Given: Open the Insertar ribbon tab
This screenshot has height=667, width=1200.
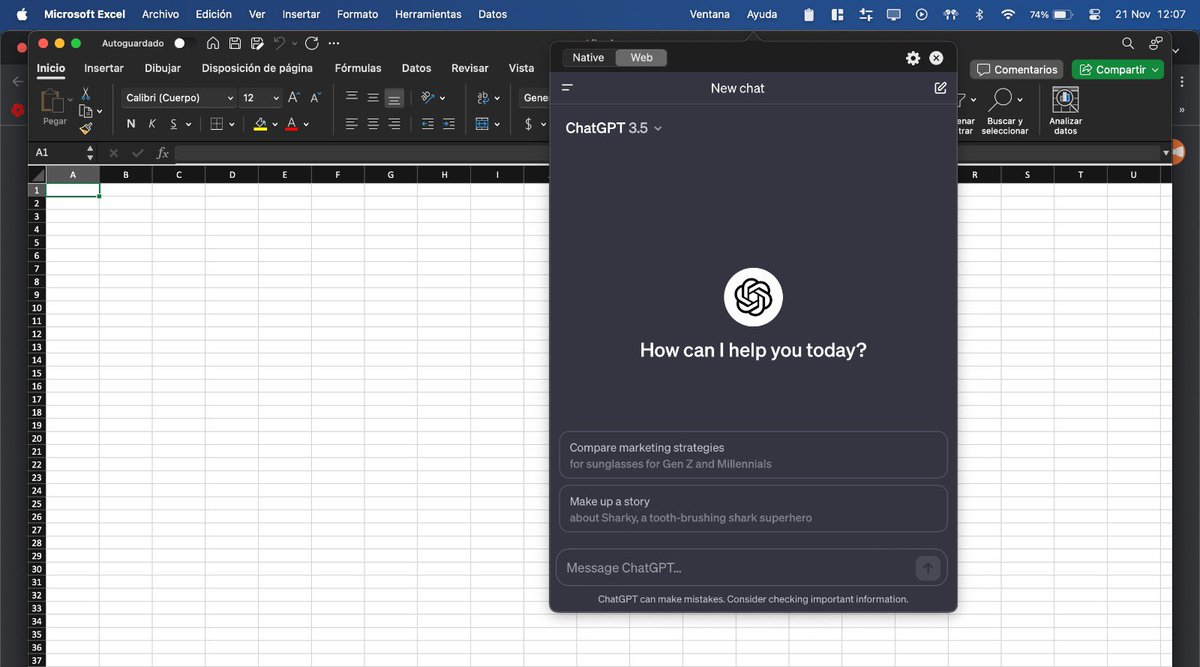Looking at the screenshot, I should [x=104, y=68].
